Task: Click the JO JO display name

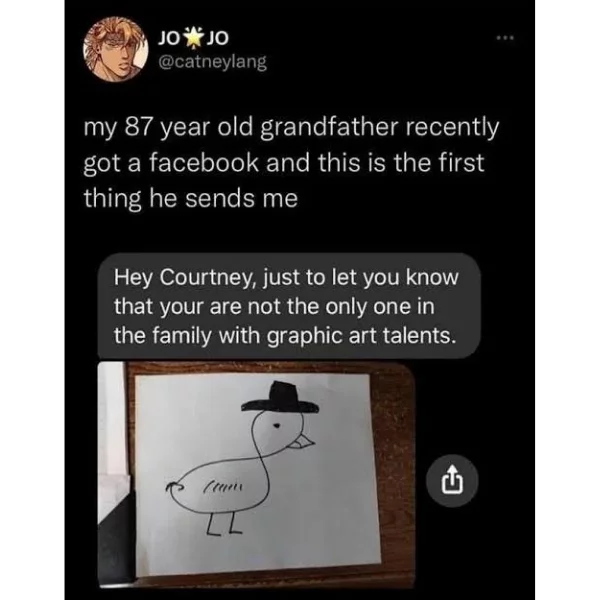Action: coord(193,38)
